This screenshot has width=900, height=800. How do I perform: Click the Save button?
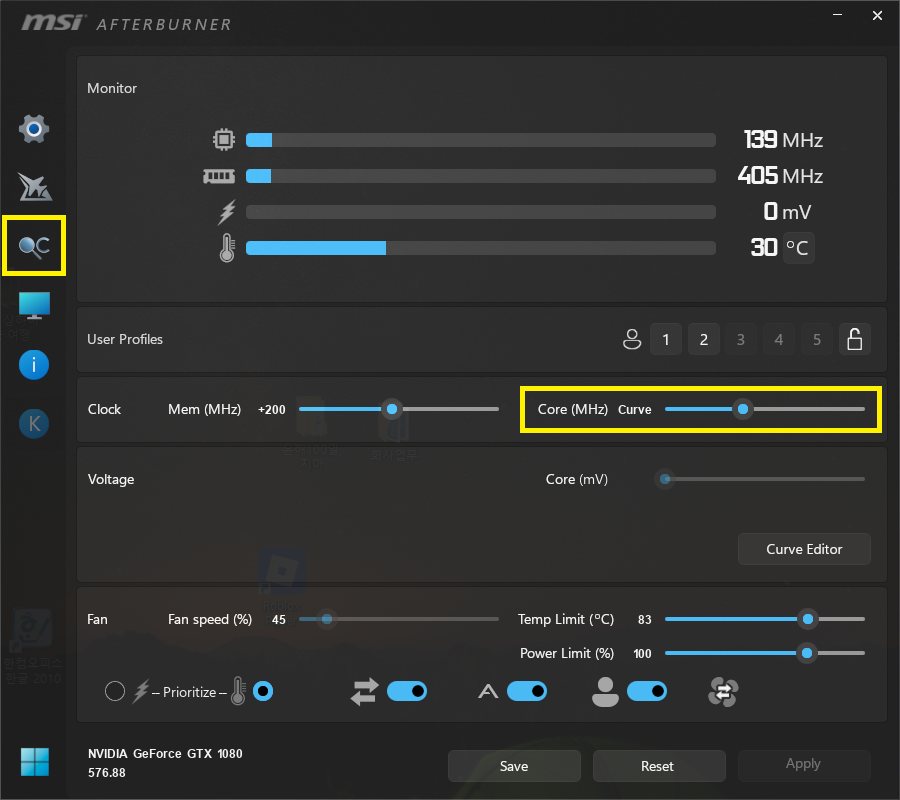click(x=514, y=766)
